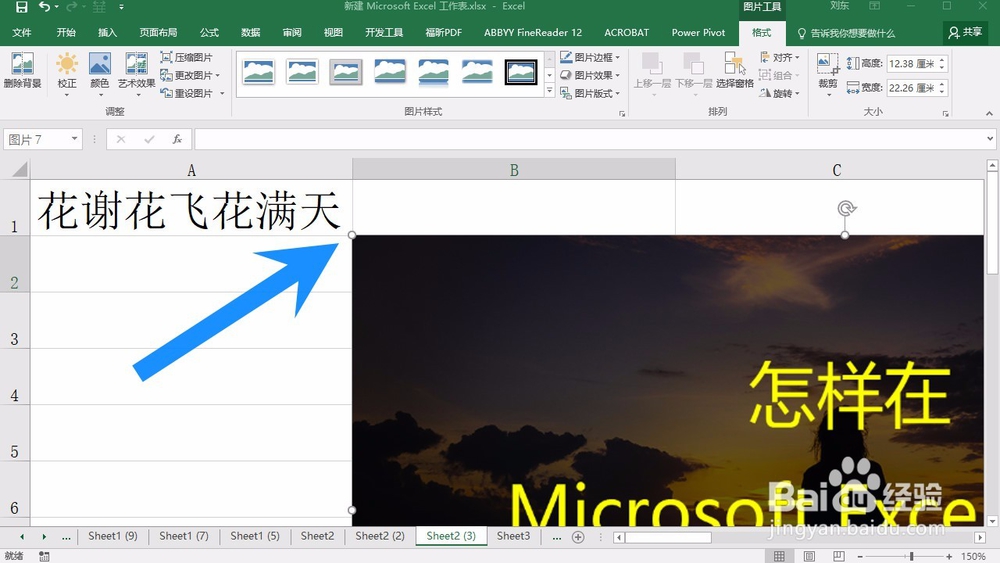Viewport: 1000px width, 563px height.
Task: Open the Corrections (校正) tool
Action: (67, 74)
